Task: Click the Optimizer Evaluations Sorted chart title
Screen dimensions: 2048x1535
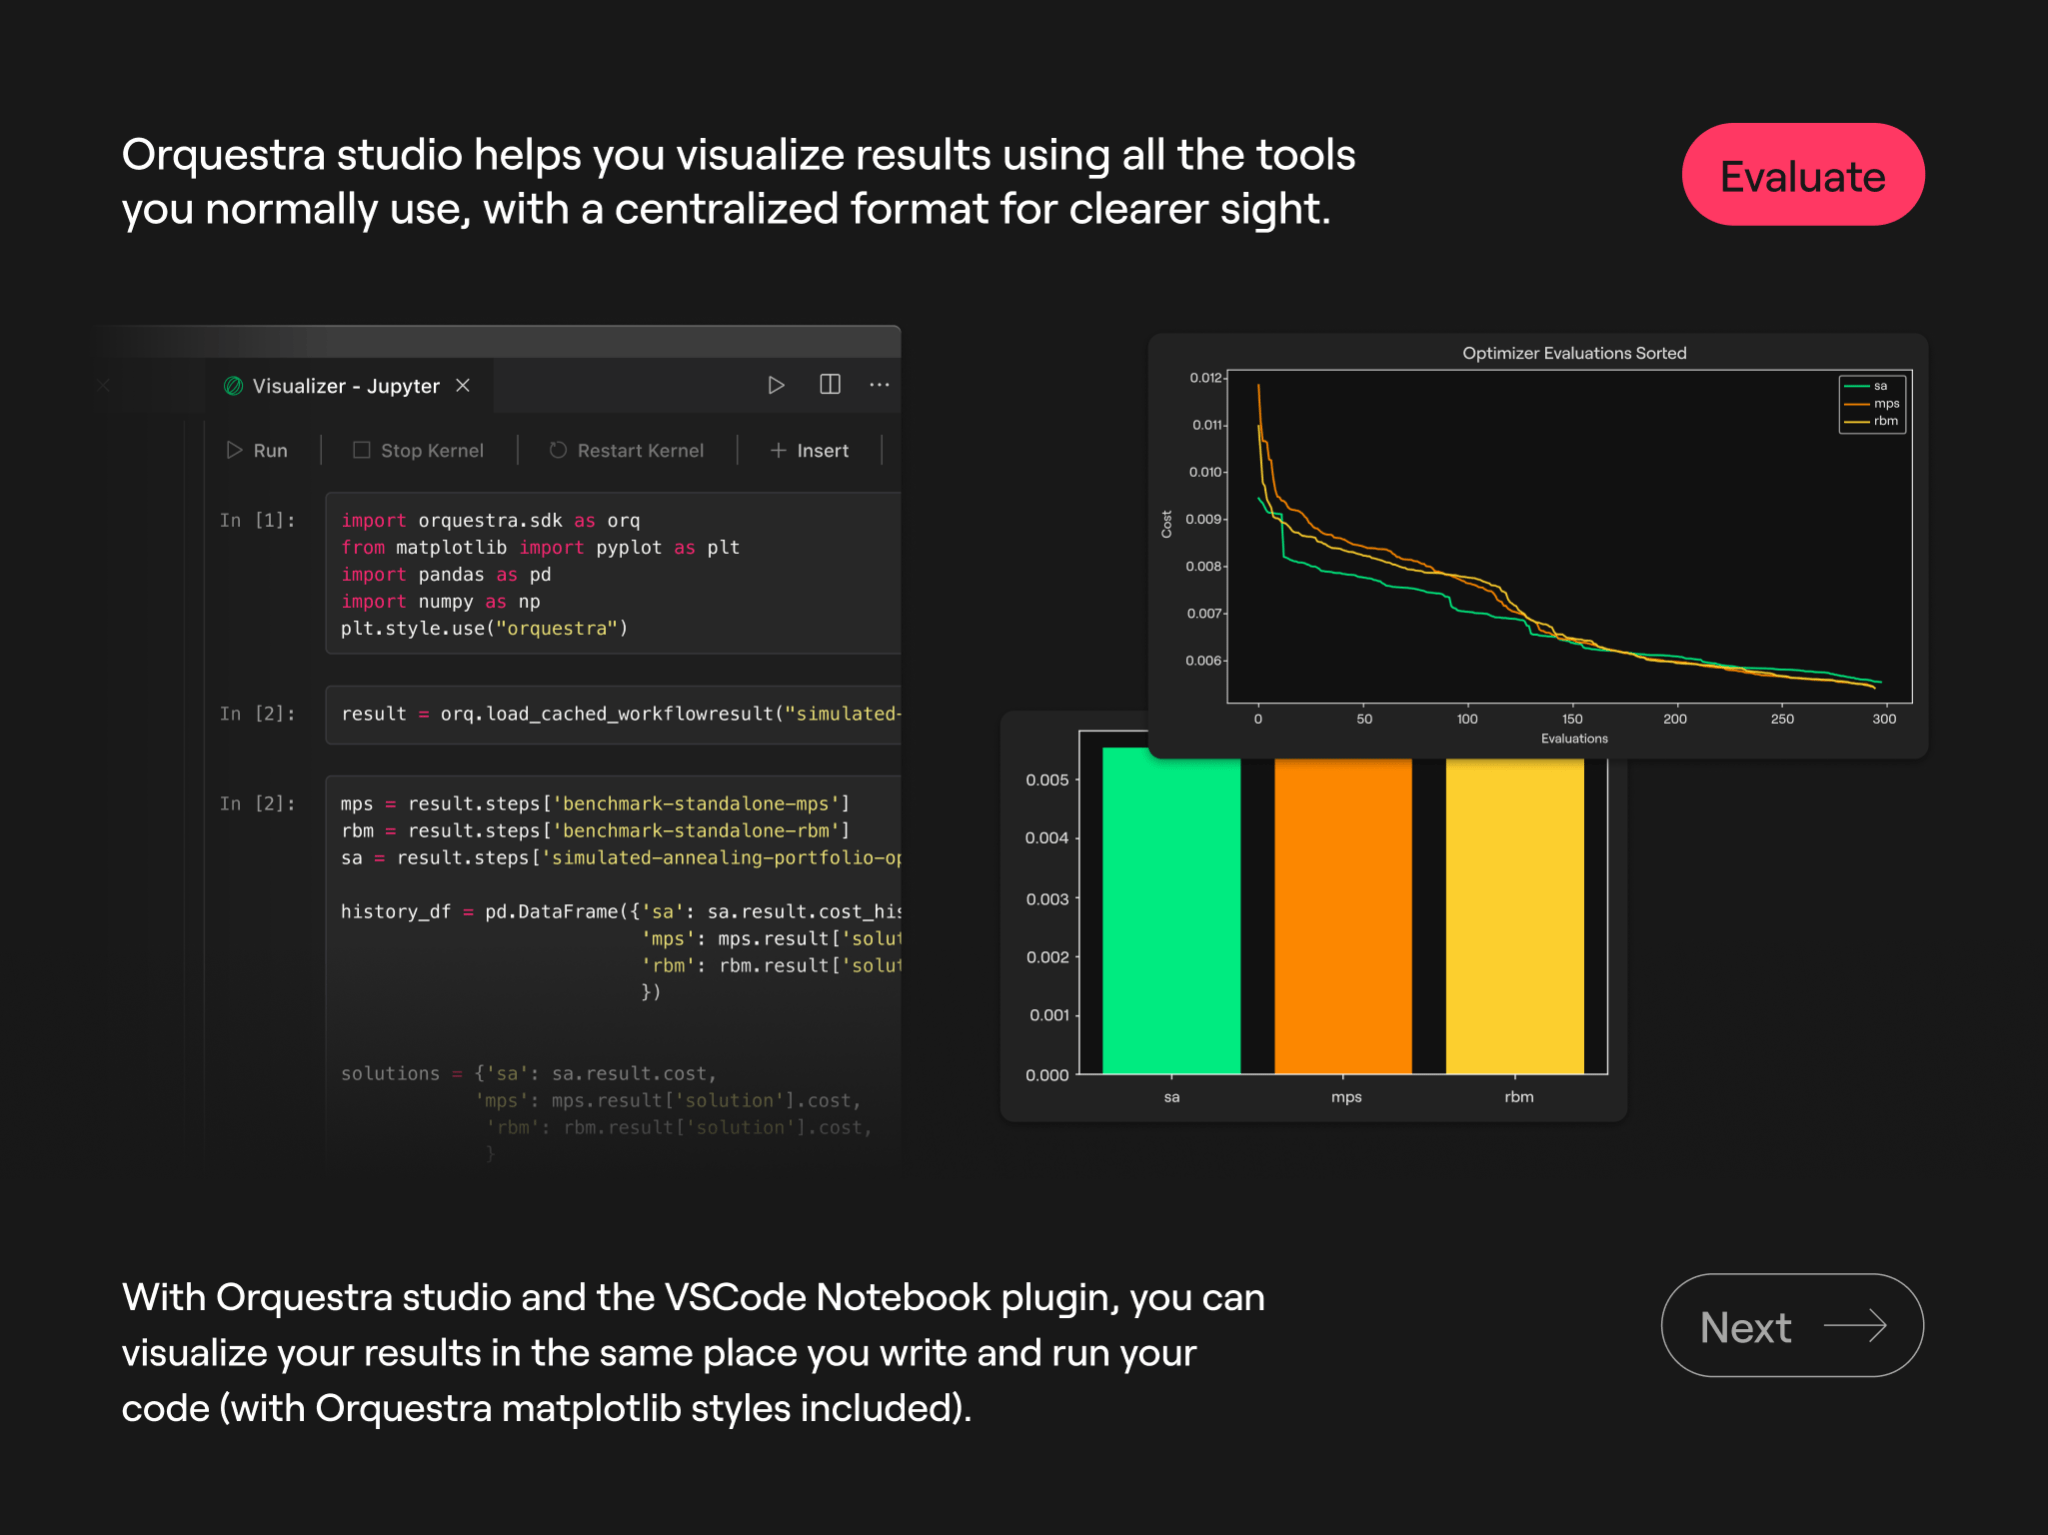Action: (1574, 353)
